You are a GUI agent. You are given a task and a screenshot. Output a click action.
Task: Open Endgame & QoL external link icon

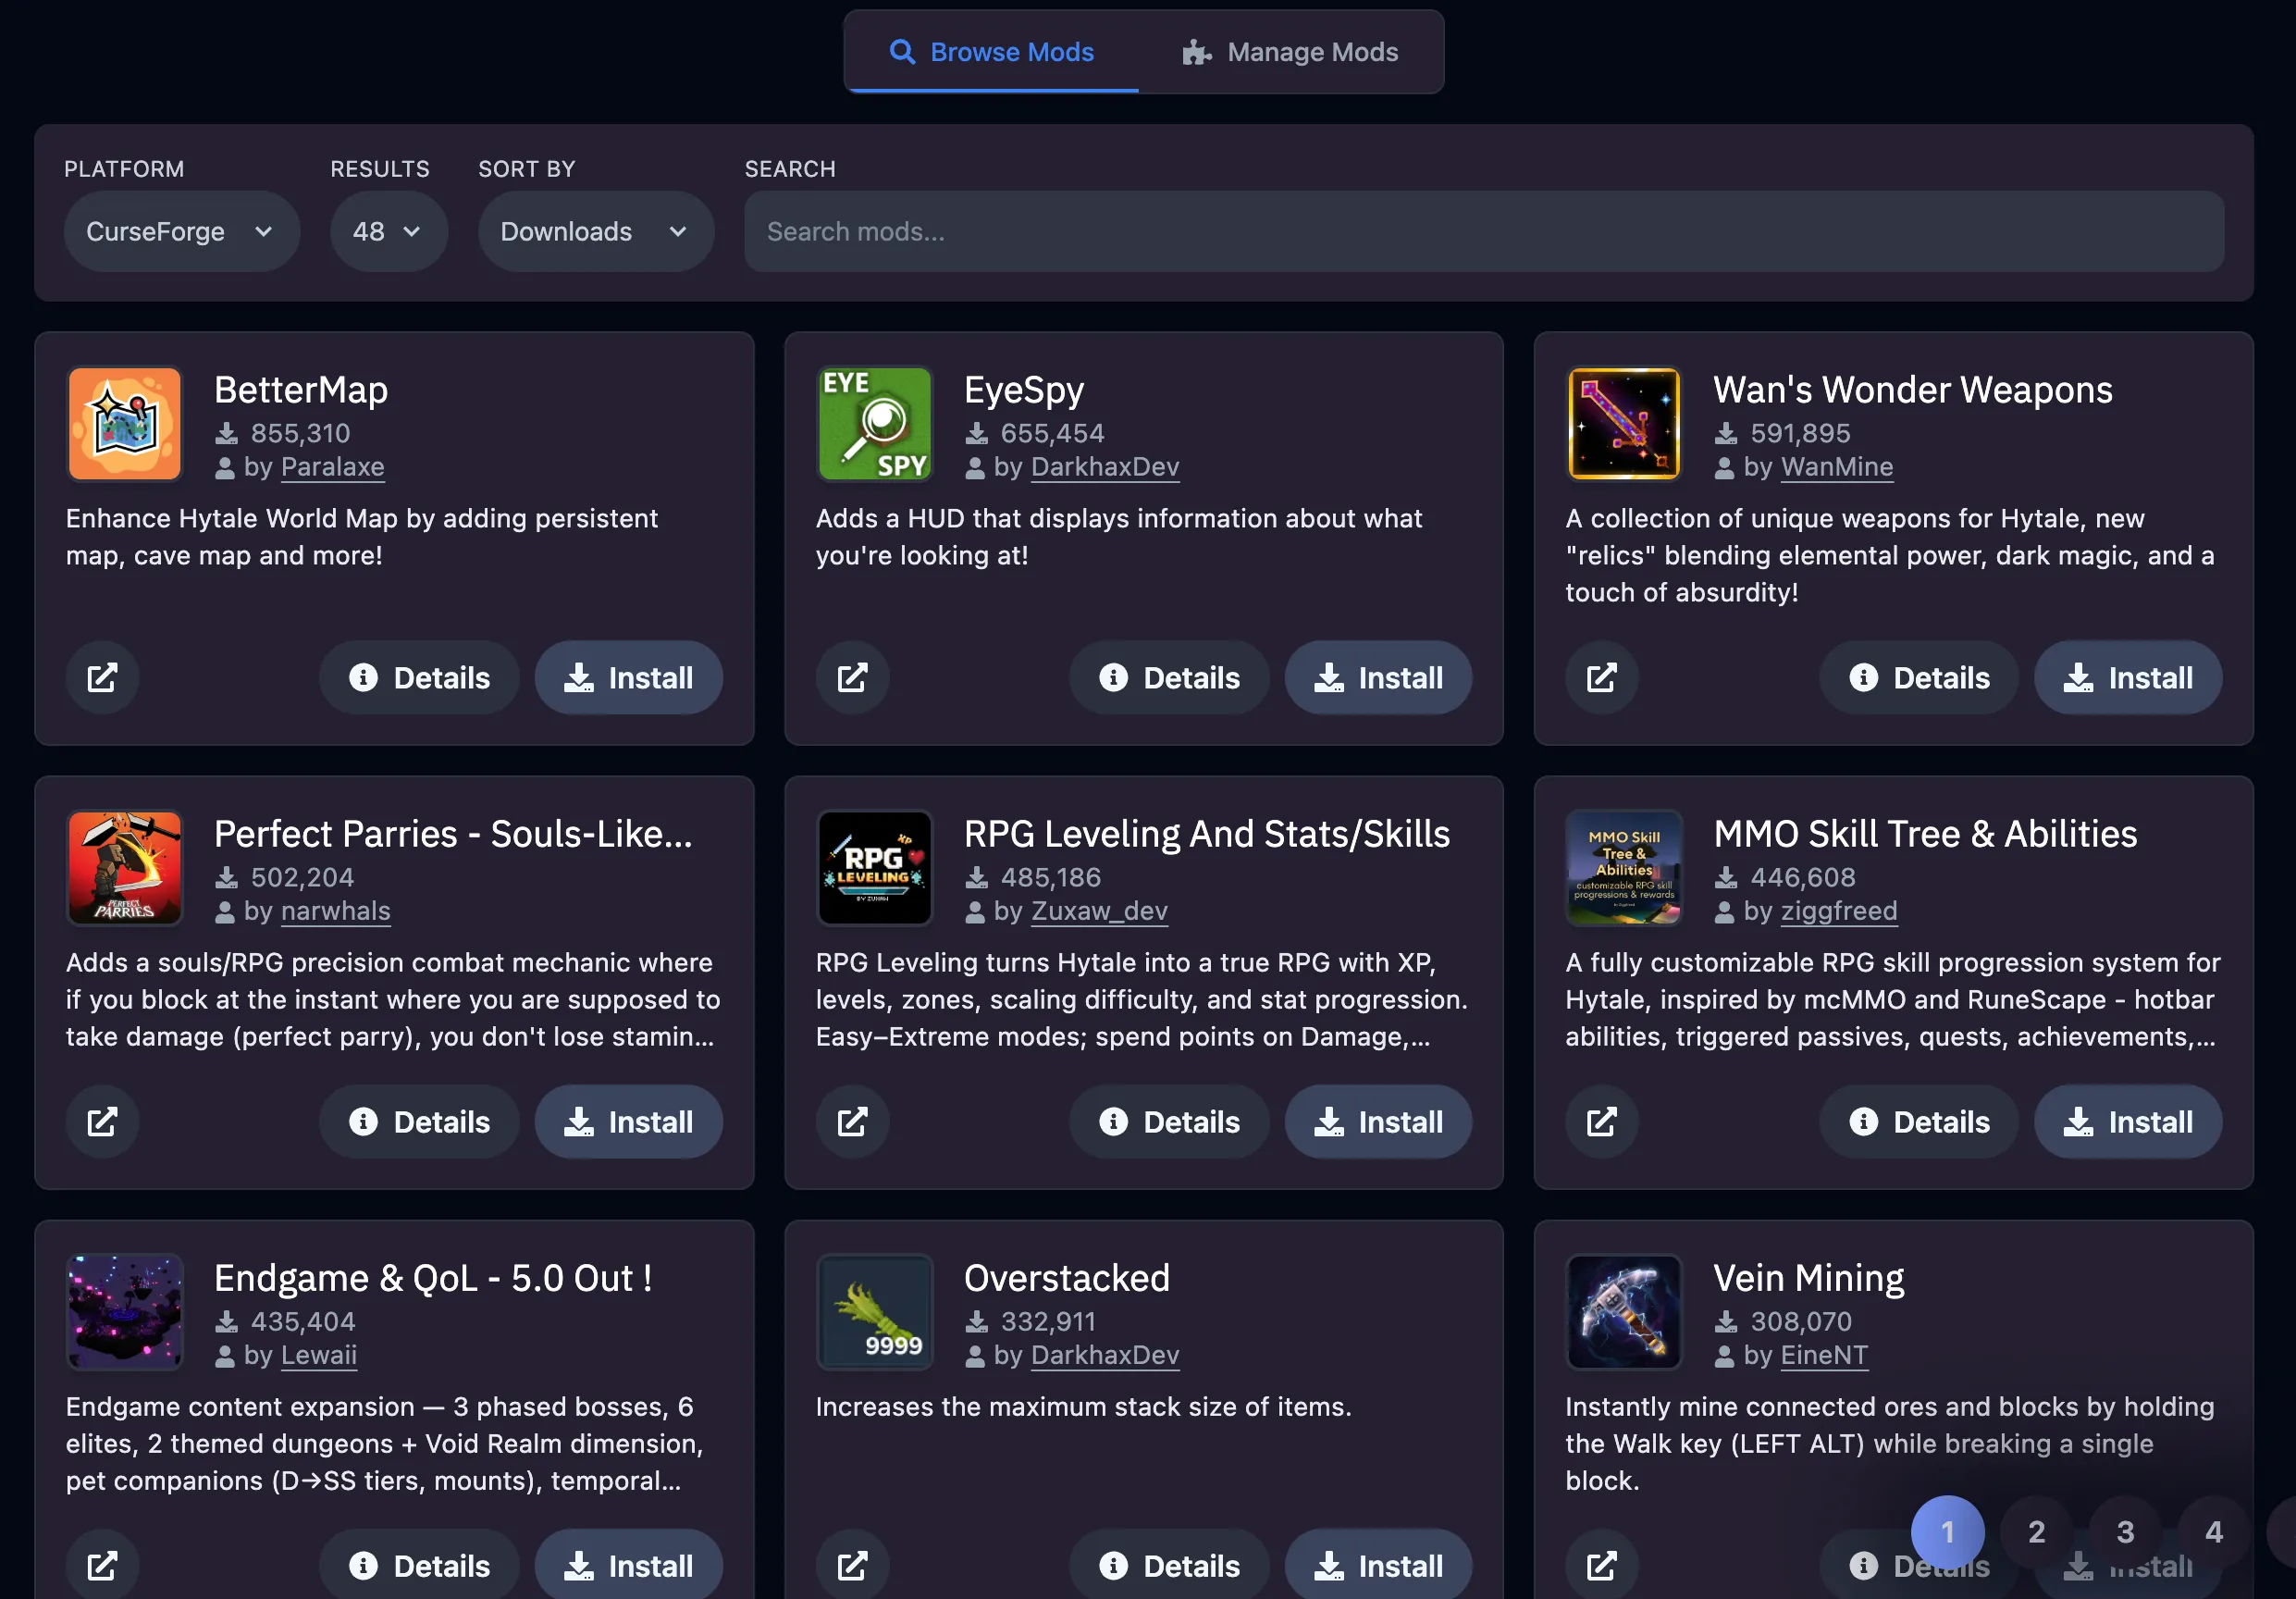(102, 1565)
